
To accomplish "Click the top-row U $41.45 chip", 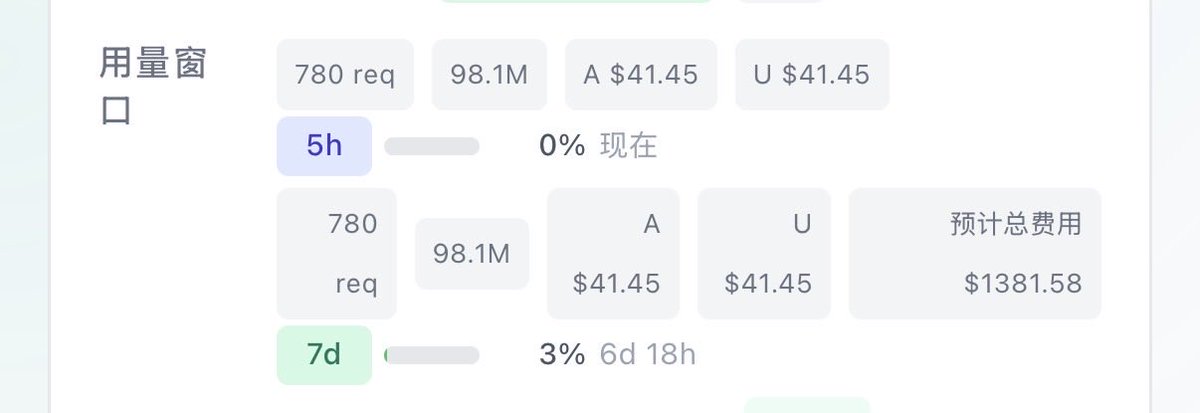I will click(x=812, y=75).
